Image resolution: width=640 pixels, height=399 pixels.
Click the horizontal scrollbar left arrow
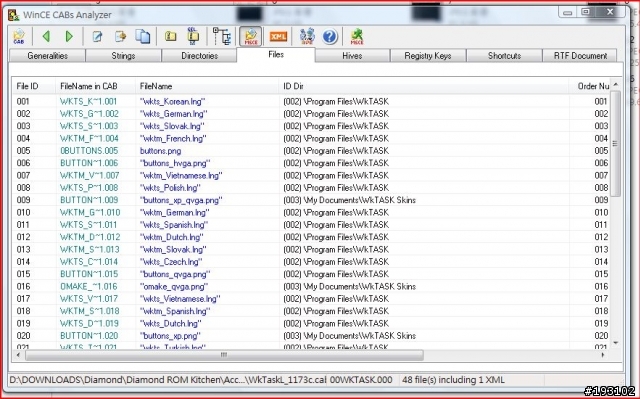(18, 355)
